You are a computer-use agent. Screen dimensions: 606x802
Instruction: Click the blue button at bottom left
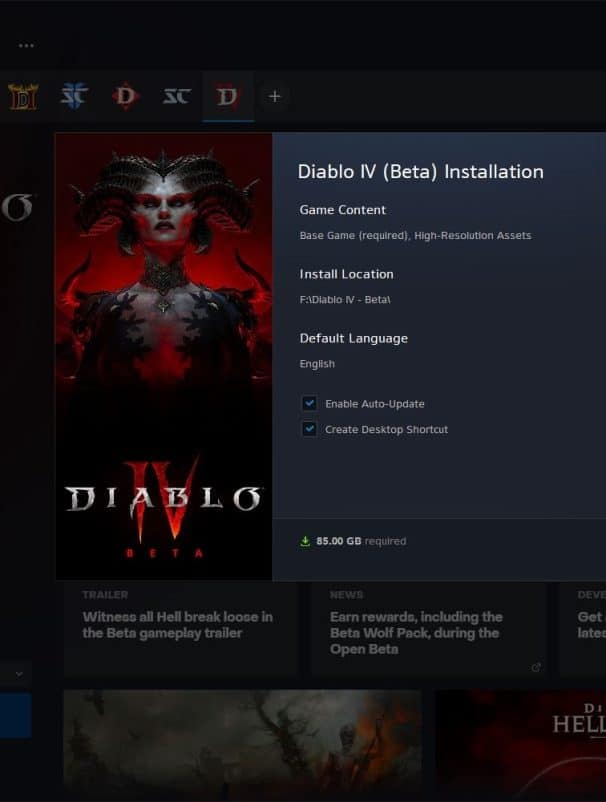[x=16, y=716]
